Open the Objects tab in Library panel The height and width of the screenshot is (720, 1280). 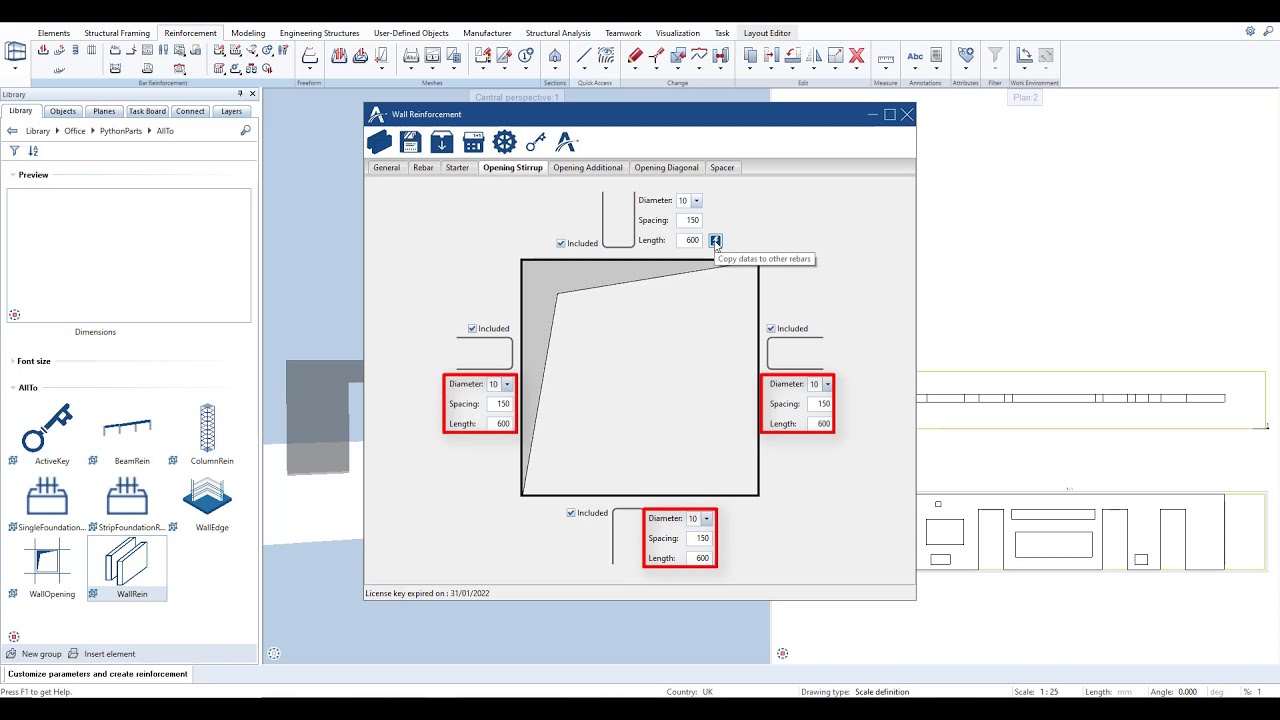[x=63, y=111]
